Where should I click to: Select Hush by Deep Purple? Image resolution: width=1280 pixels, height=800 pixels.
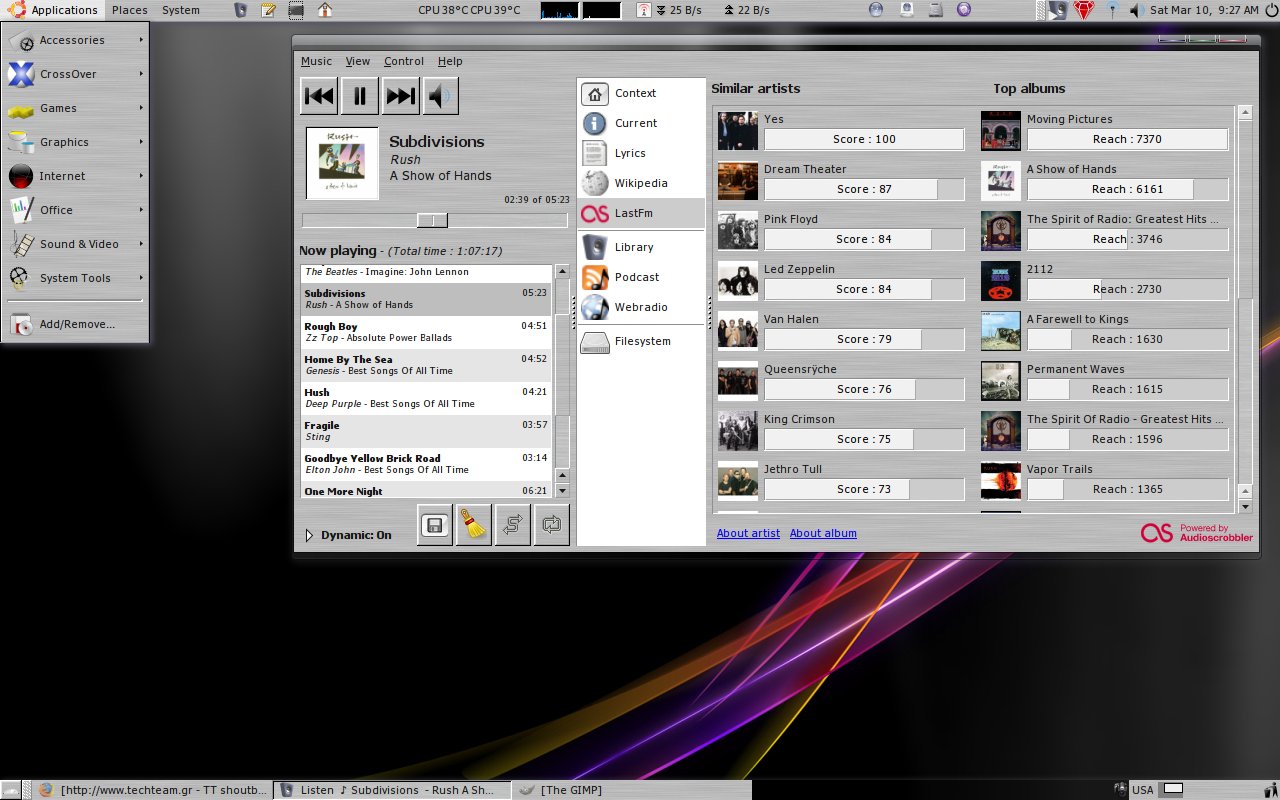coord(426,398)
